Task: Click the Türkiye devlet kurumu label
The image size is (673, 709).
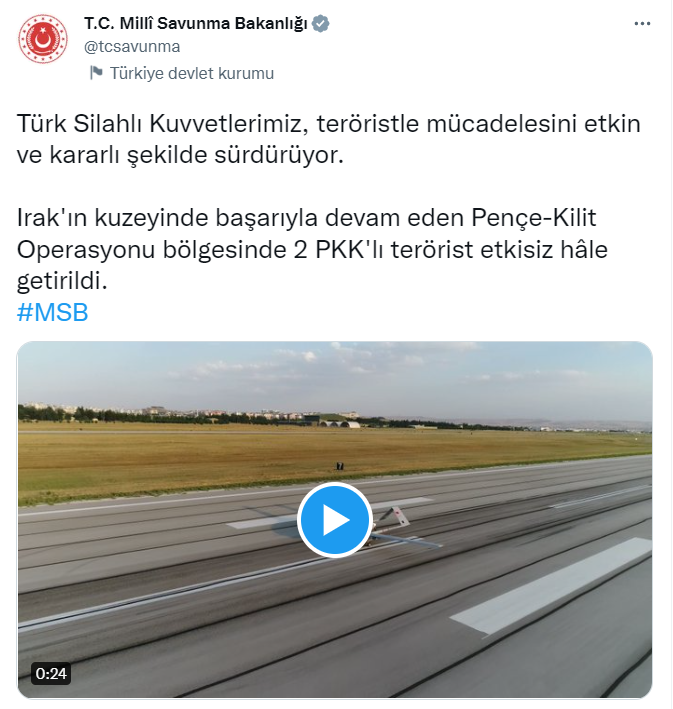Action: (192, 73)
